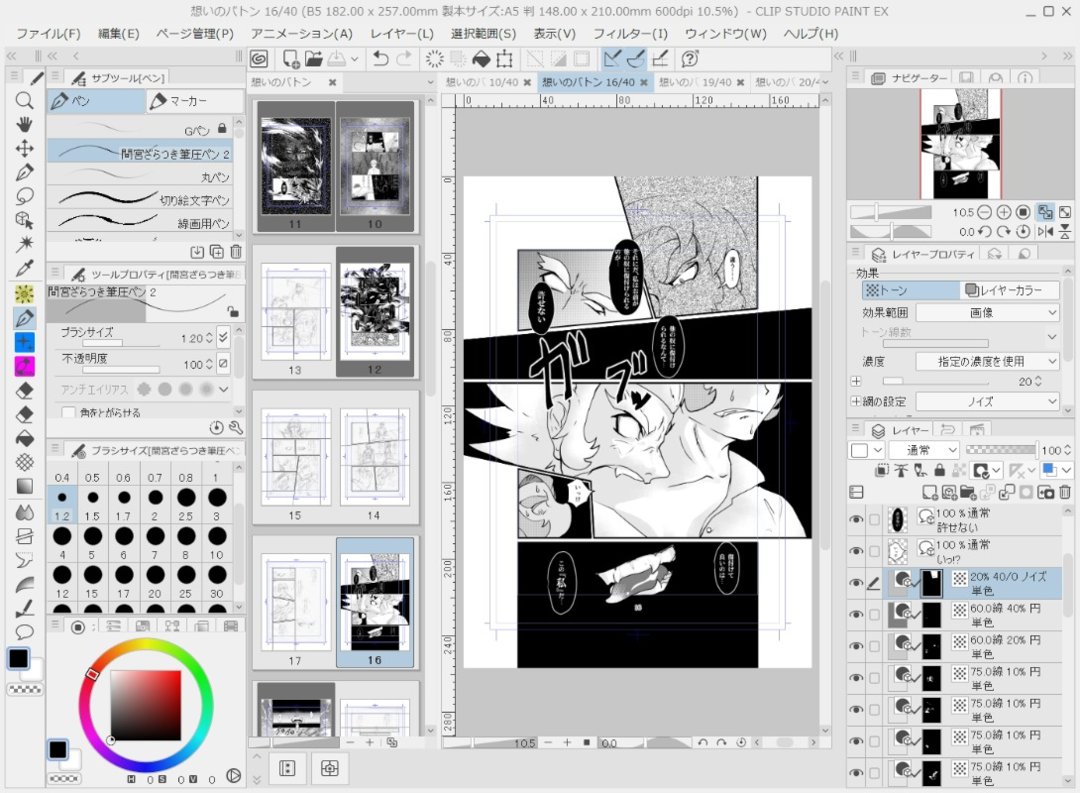Open 網の設定 ノイズ dropdown
The image size is (1080, 793).
(x=987, y=401)
